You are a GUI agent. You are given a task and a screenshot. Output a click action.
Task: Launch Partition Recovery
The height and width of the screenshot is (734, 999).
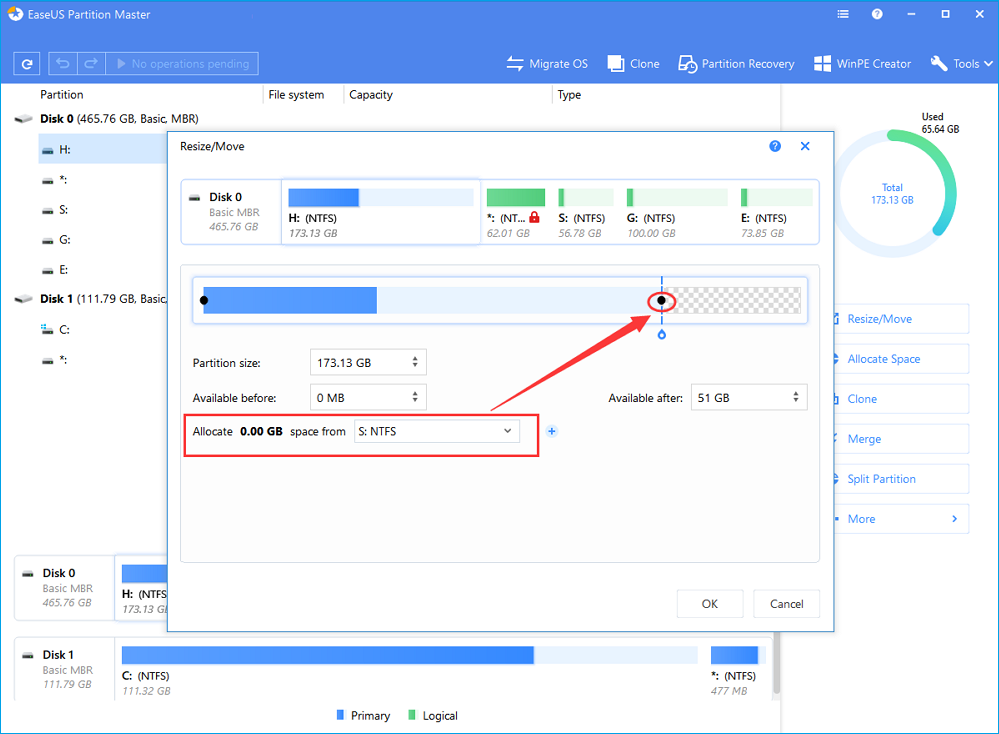click(688, 64)
